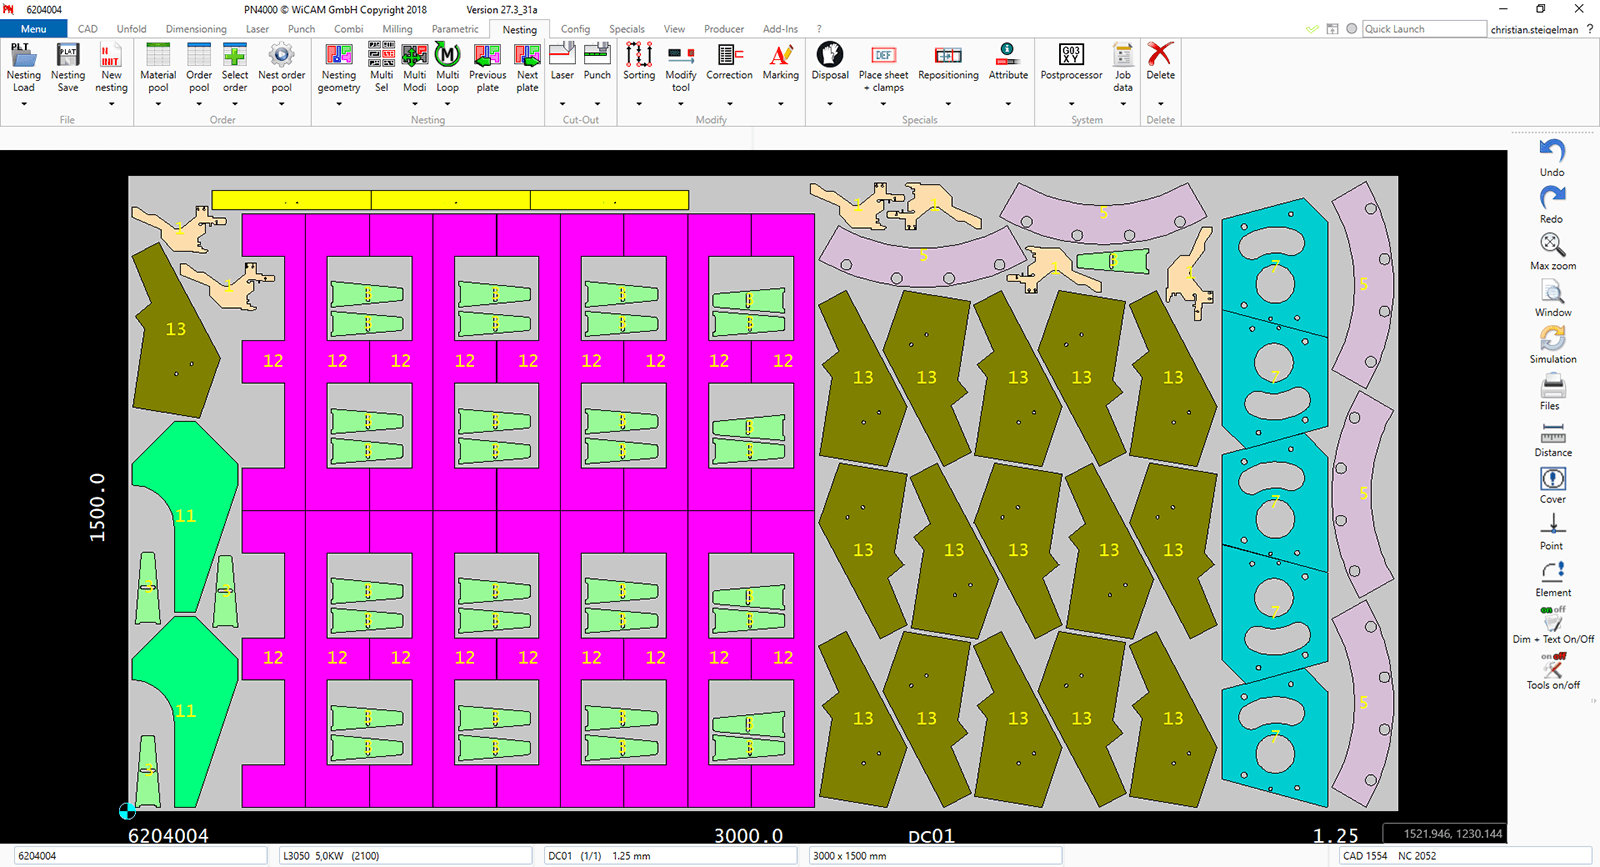Select the Multi Loop nesting tool
The image size is (1600, 867).
point(447,57)
